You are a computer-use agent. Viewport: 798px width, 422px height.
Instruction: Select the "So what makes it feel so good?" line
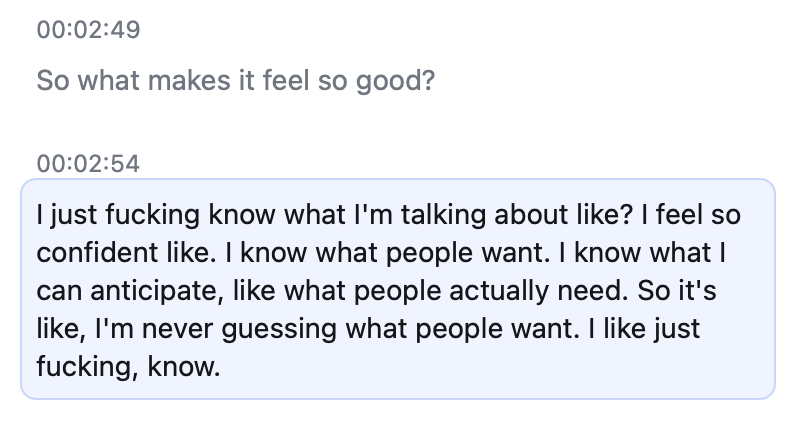pyautogui.click(x=235, y=80)
